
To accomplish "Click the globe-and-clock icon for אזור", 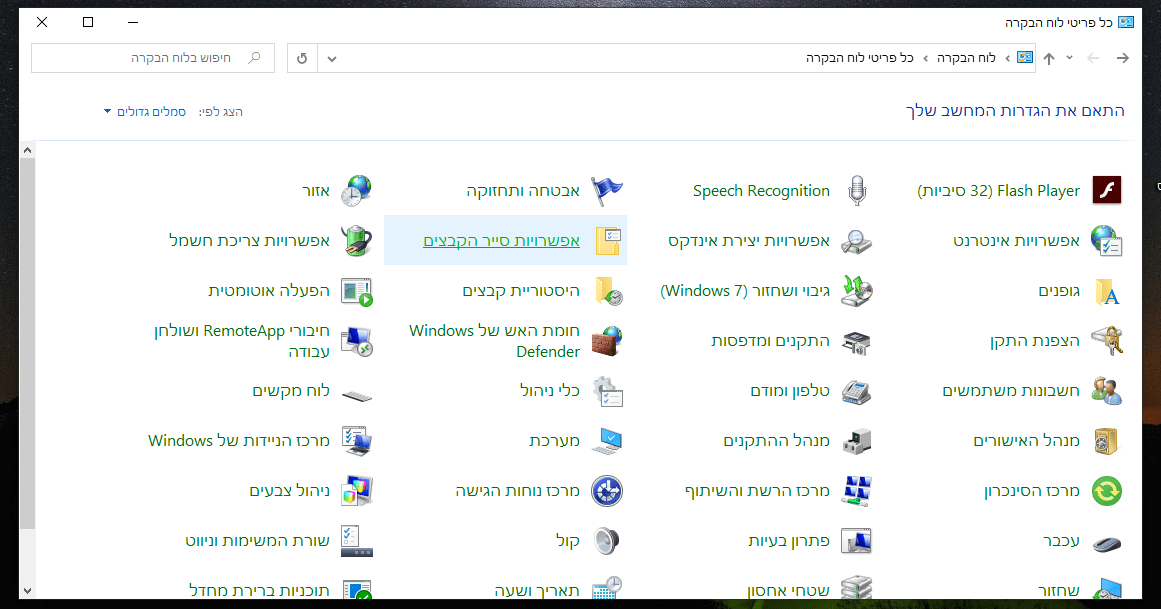I will 356,190.
